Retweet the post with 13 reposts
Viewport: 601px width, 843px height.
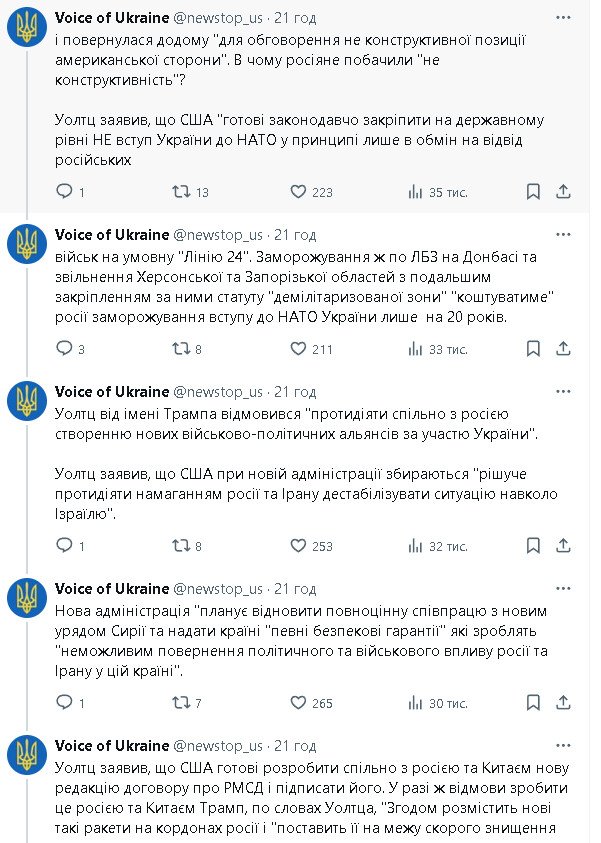[x=181, y=191]
